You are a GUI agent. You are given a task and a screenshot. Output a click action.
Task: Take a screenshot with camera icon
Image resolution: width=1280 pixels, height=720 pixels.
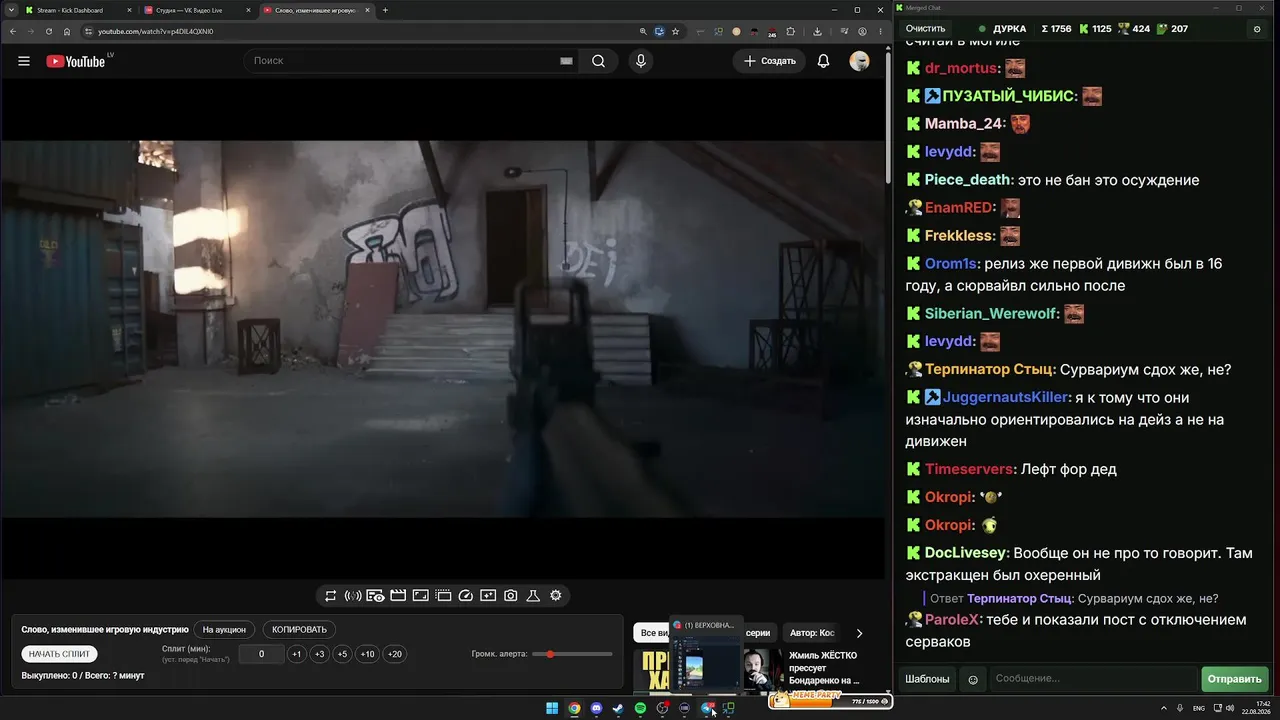pyautogui.click(x=511, y=596)
